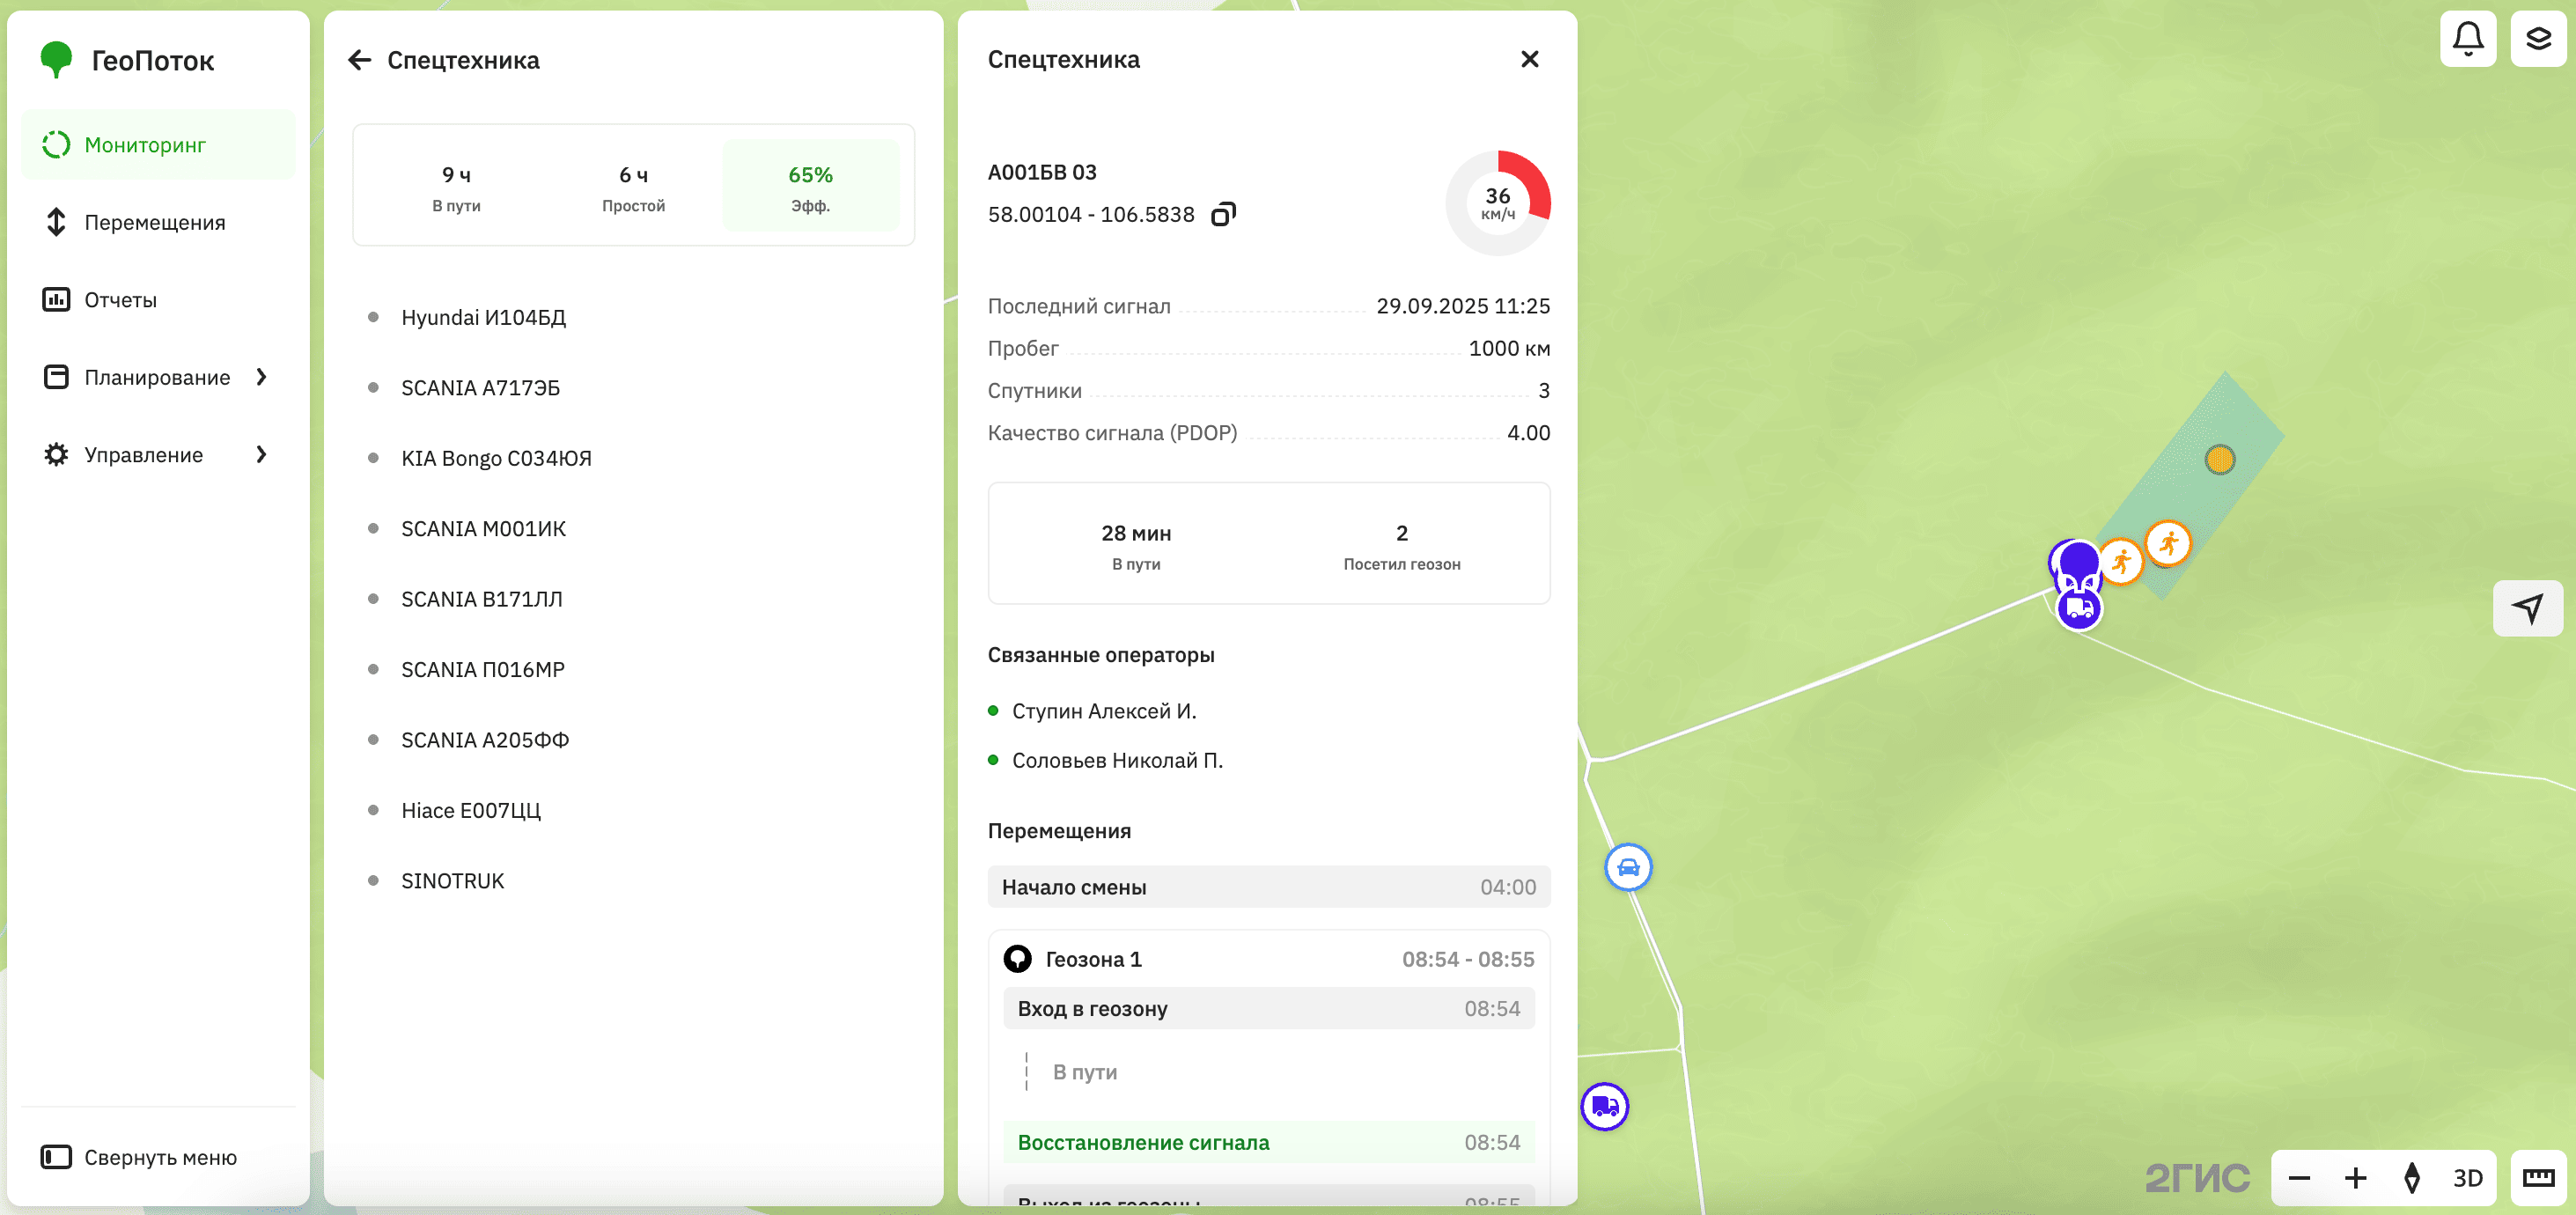
Task: Go back using the Спецтехника list arrow
Action: tap(361, 59)
